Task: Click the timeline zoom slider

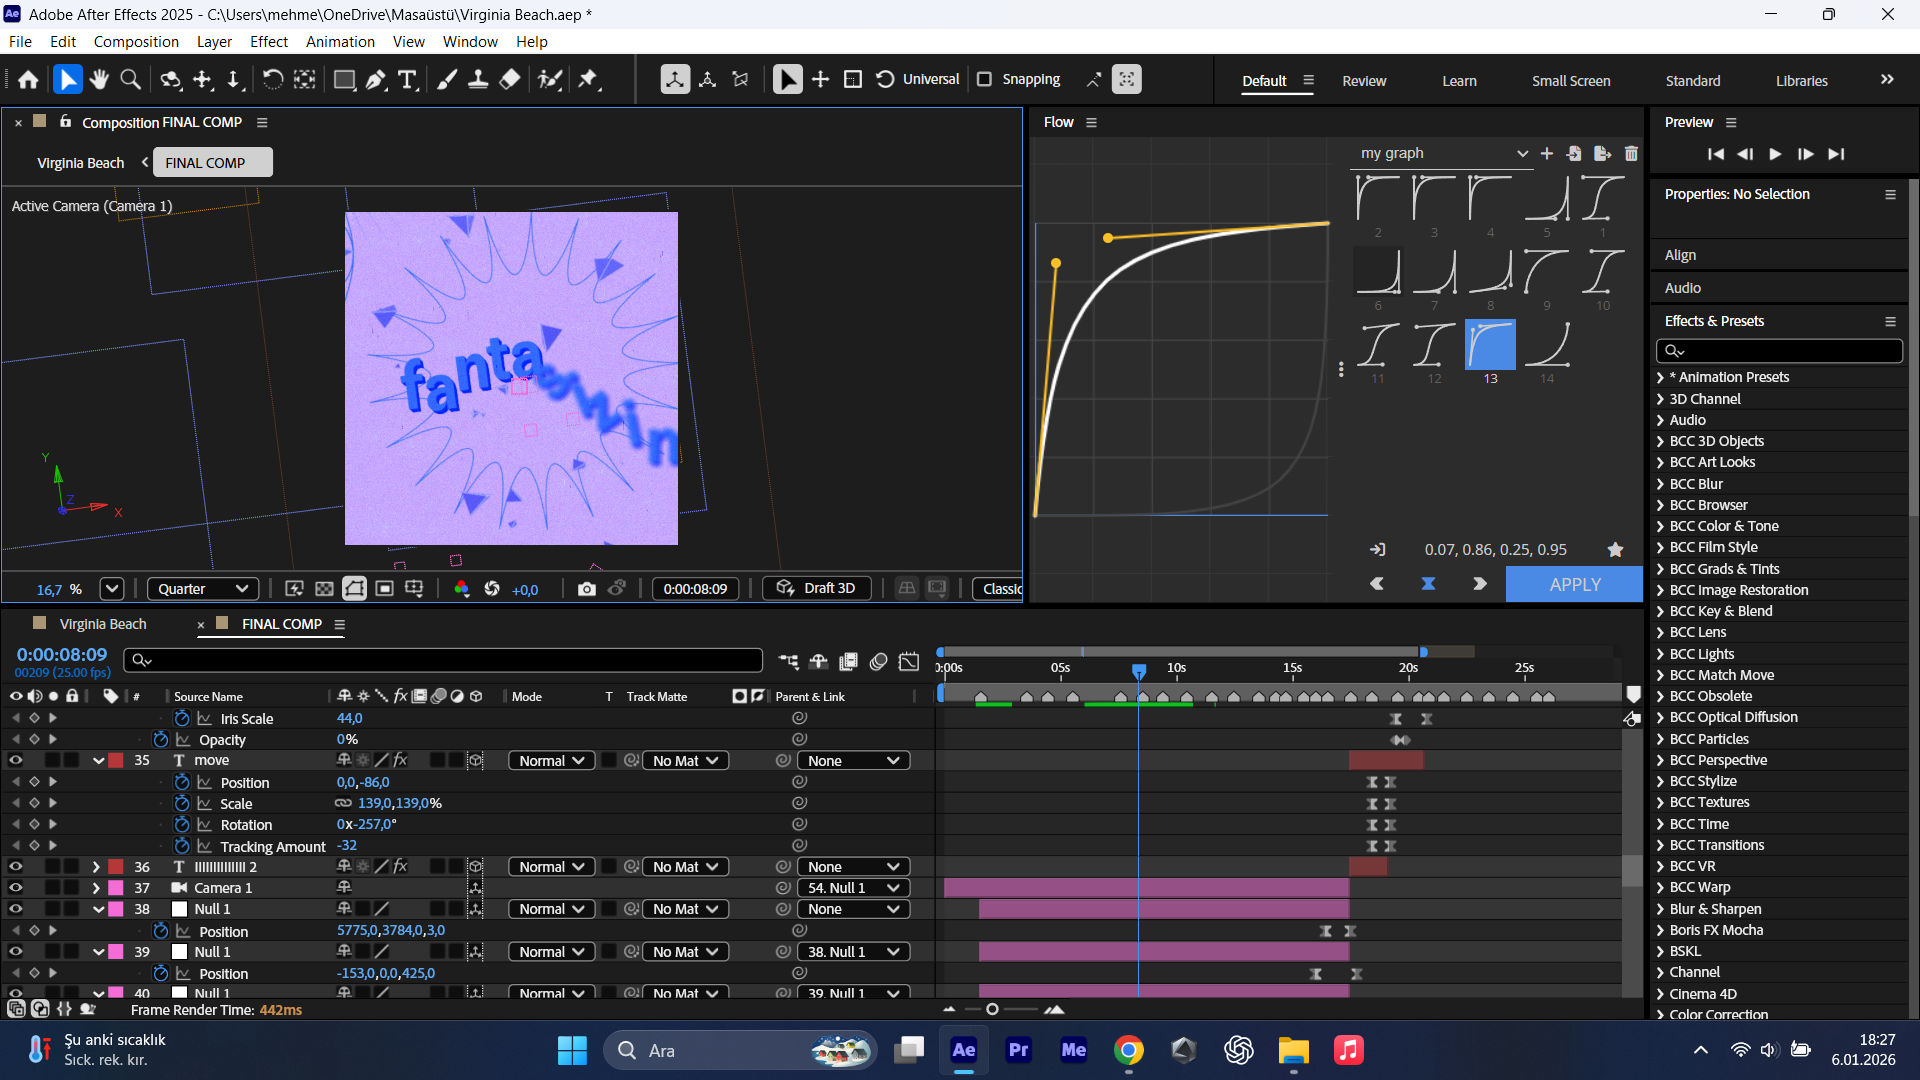Action: point(992,1009)
